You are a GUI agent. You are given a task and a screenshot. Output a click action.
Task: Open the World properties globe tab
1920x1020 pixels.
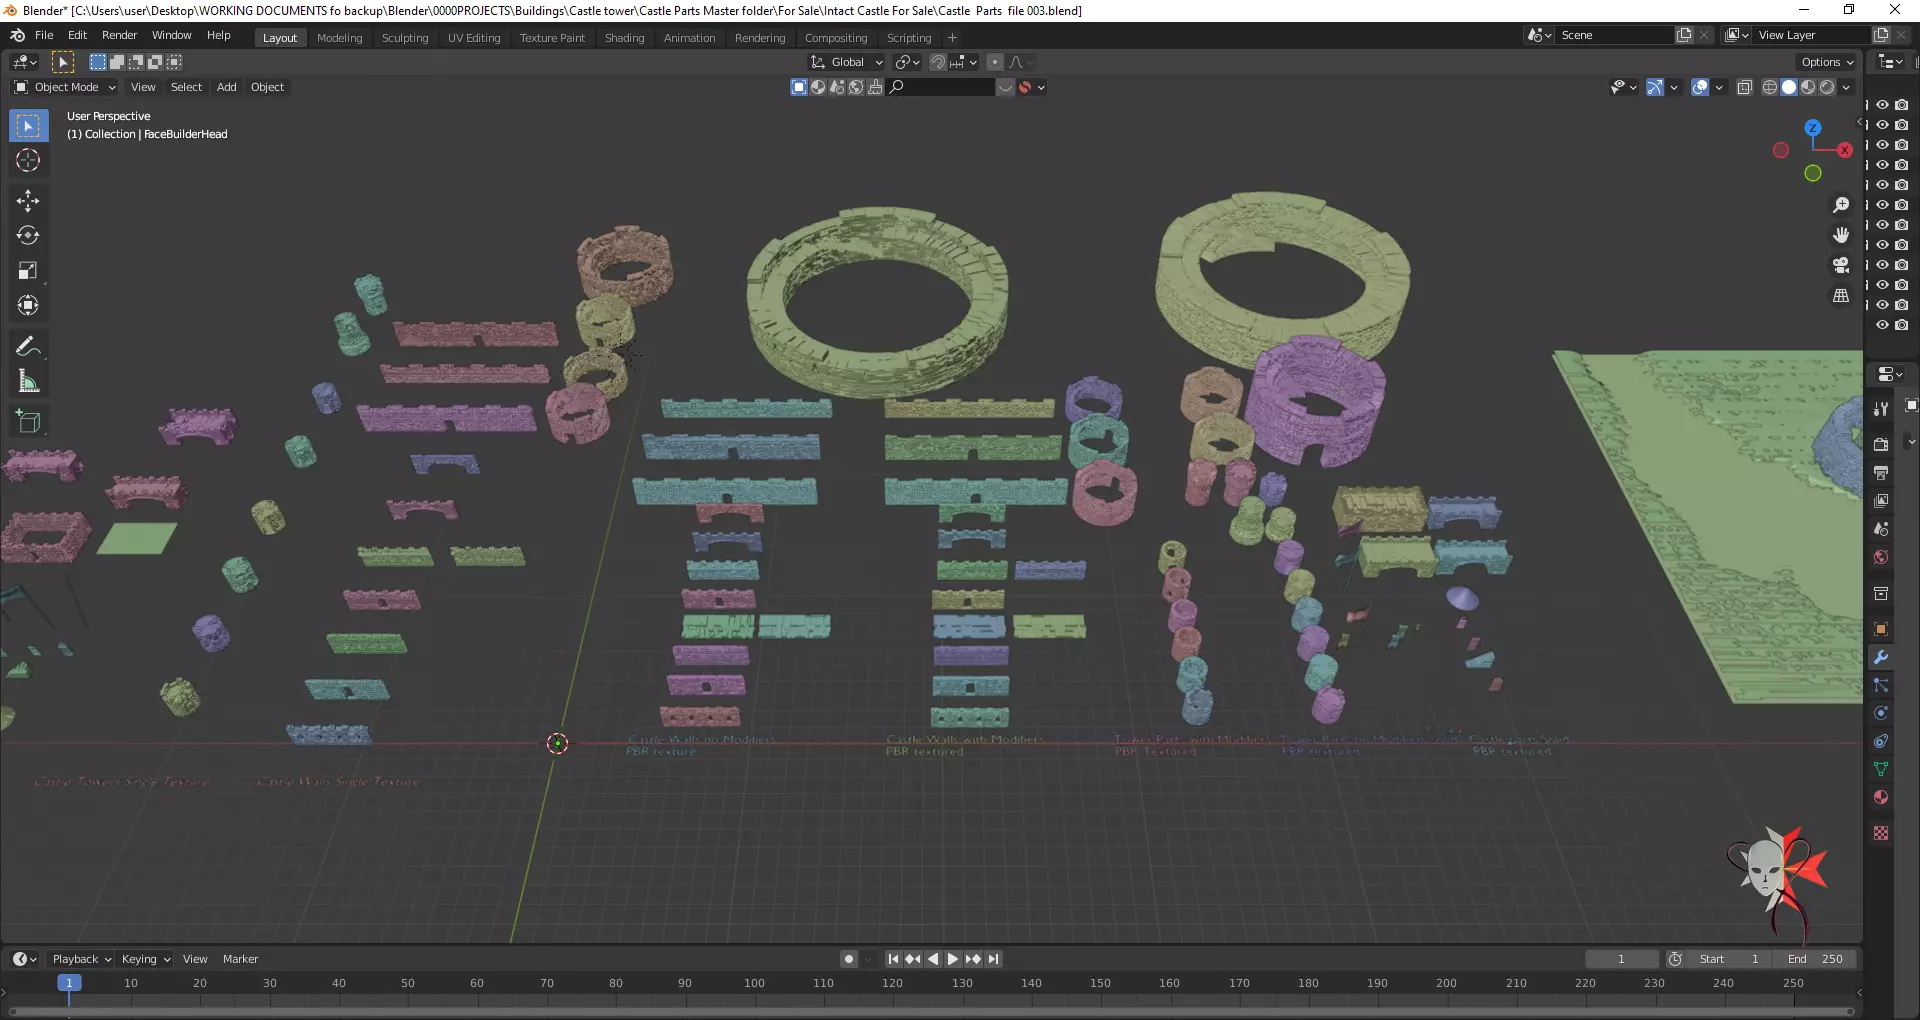coord(1881,557)
